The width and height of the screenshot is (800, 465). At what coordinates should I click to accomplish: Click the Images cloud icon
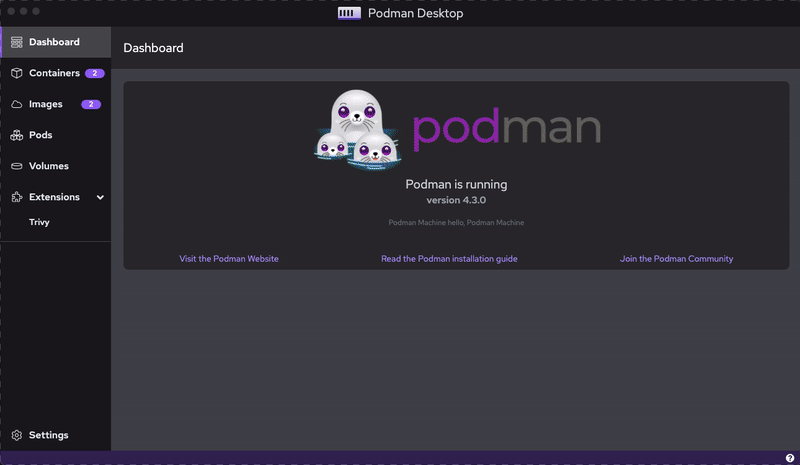[17, 104]
